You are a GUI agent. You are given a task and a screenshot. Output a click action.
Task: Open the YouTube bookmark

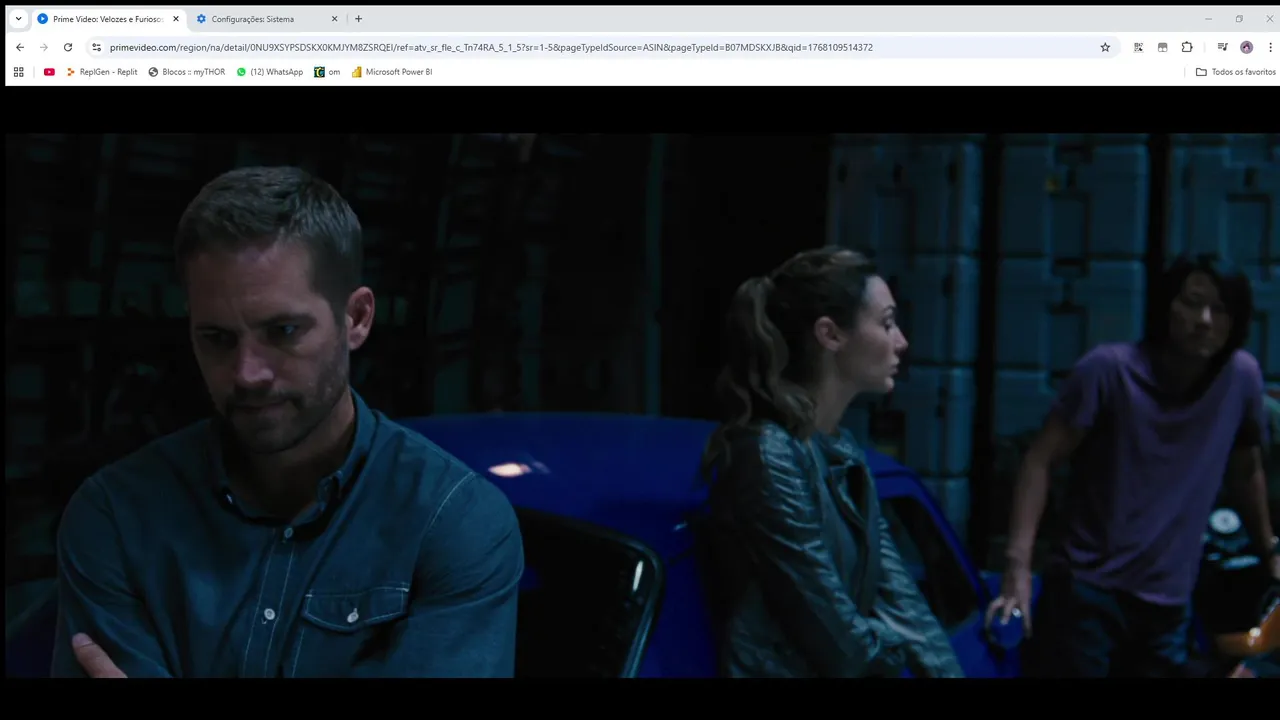tap(49, 72)
